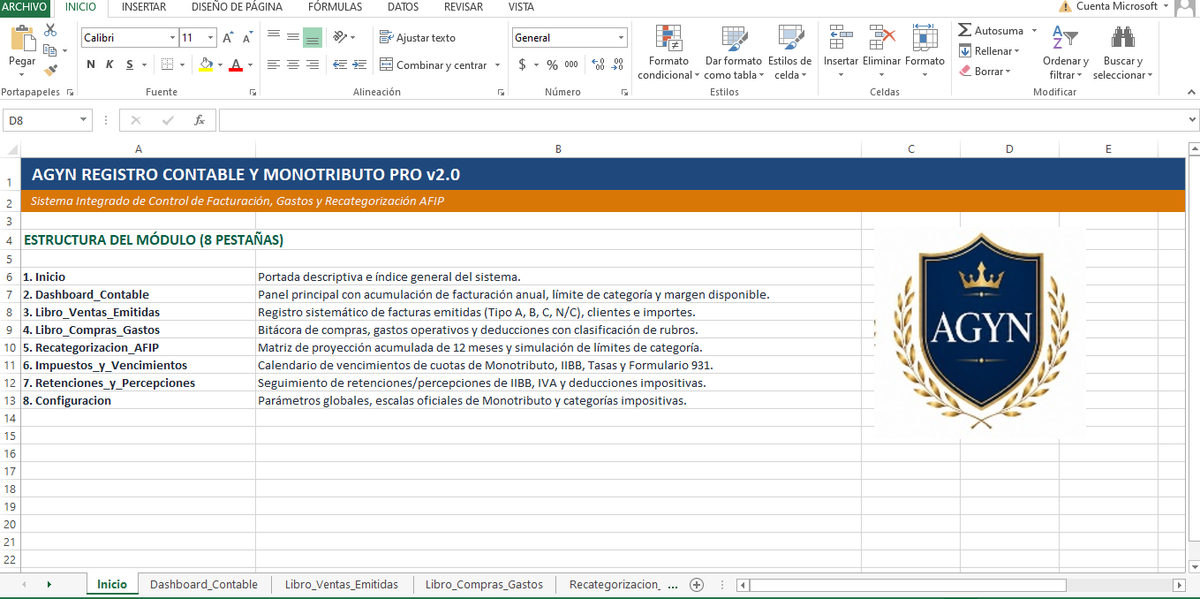Collapse the ribbon with the chevron
Screen dimensions: 1200x599
point(1191,92)
